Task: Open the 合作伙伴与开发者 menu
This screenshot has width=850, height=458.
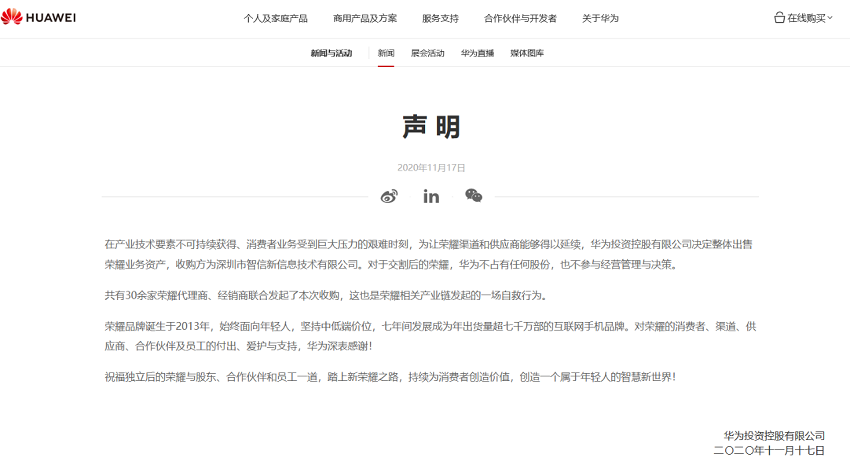Action: 520,19
